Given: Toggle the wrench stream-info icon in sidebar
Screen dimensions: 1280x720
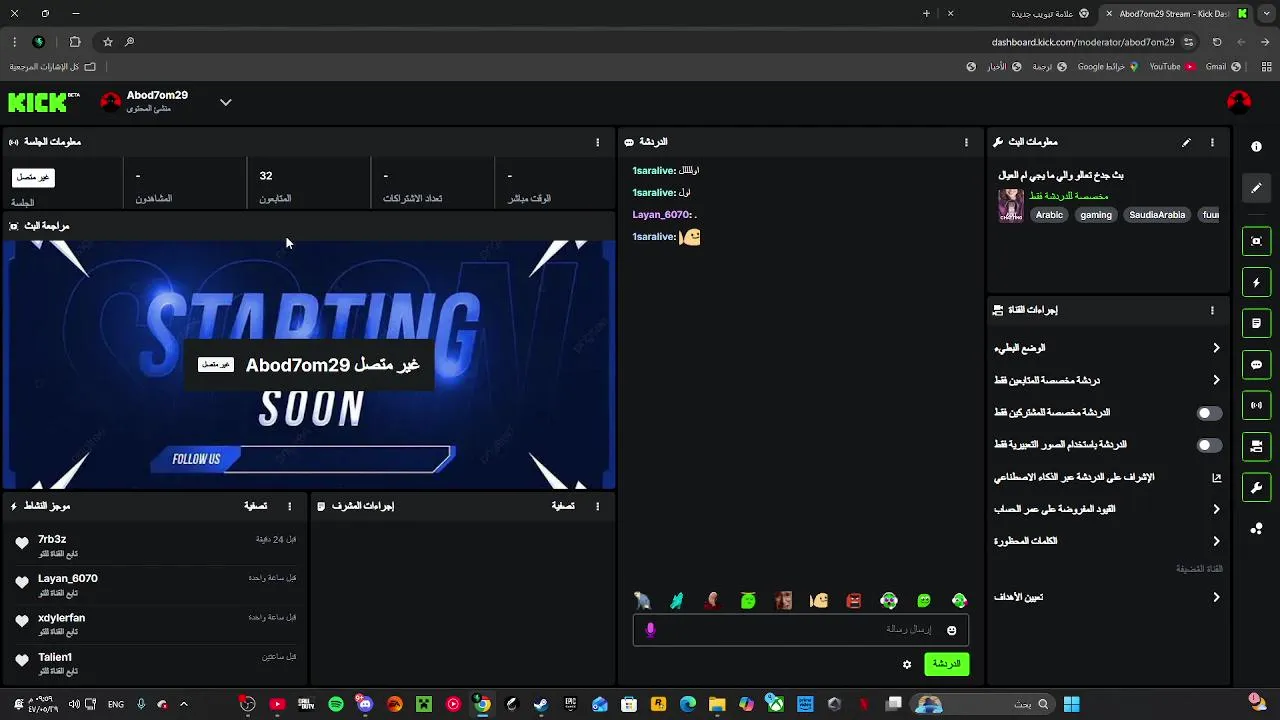Looking at the screenshot, I should pos(1256,488).
